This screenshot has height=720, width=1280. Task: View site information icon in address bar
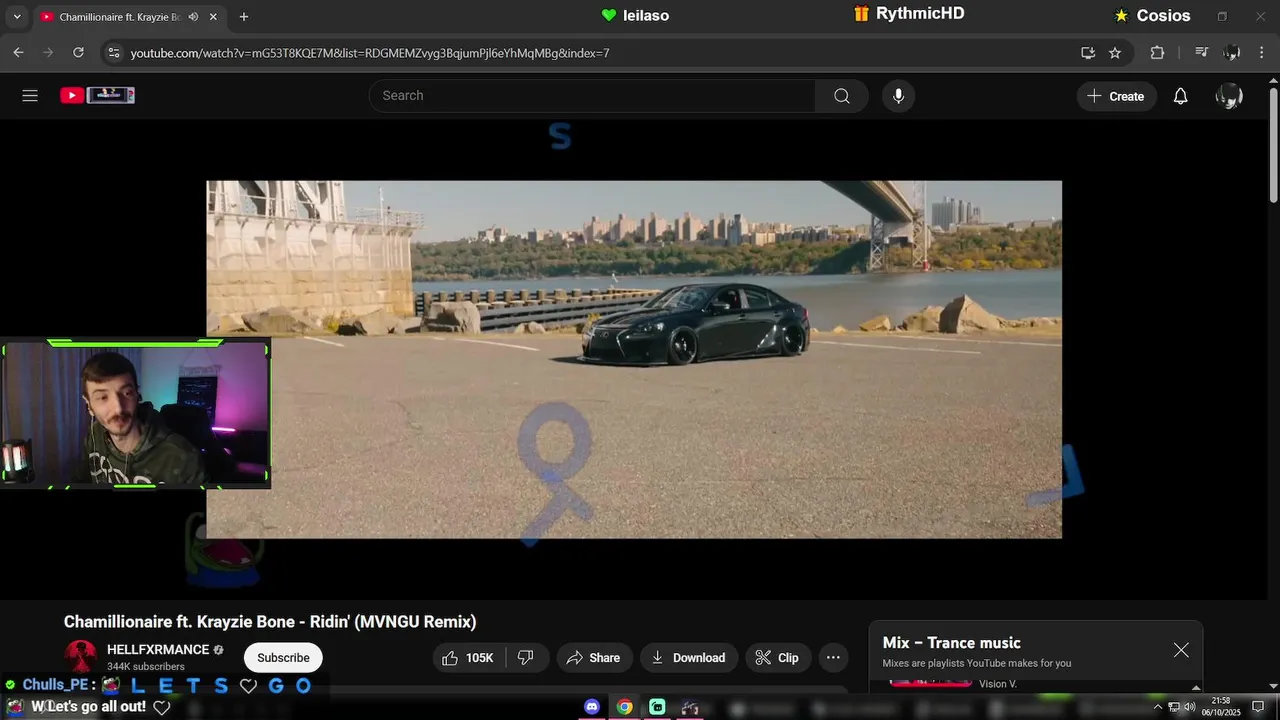pos(114,53)
